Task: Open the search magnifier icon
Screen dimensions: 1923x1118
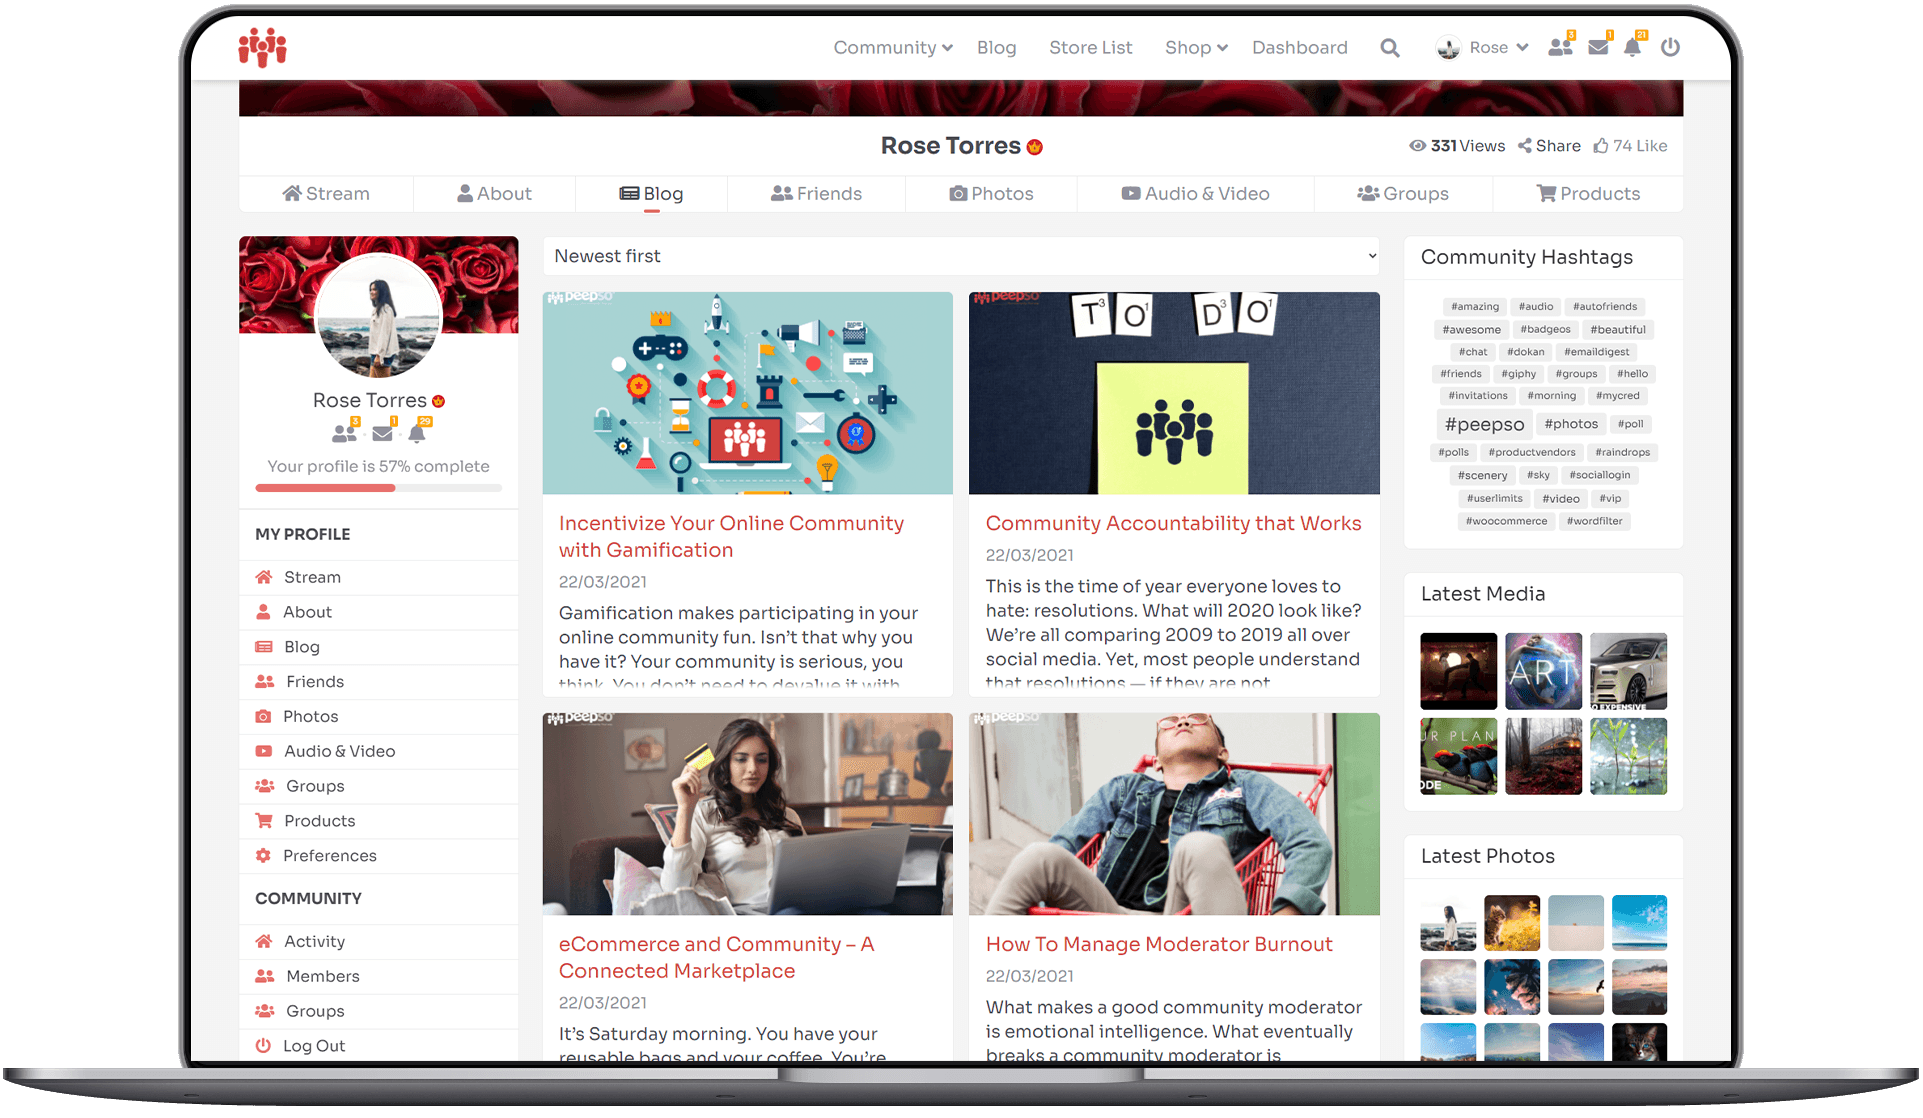Action: [1389, 48]
